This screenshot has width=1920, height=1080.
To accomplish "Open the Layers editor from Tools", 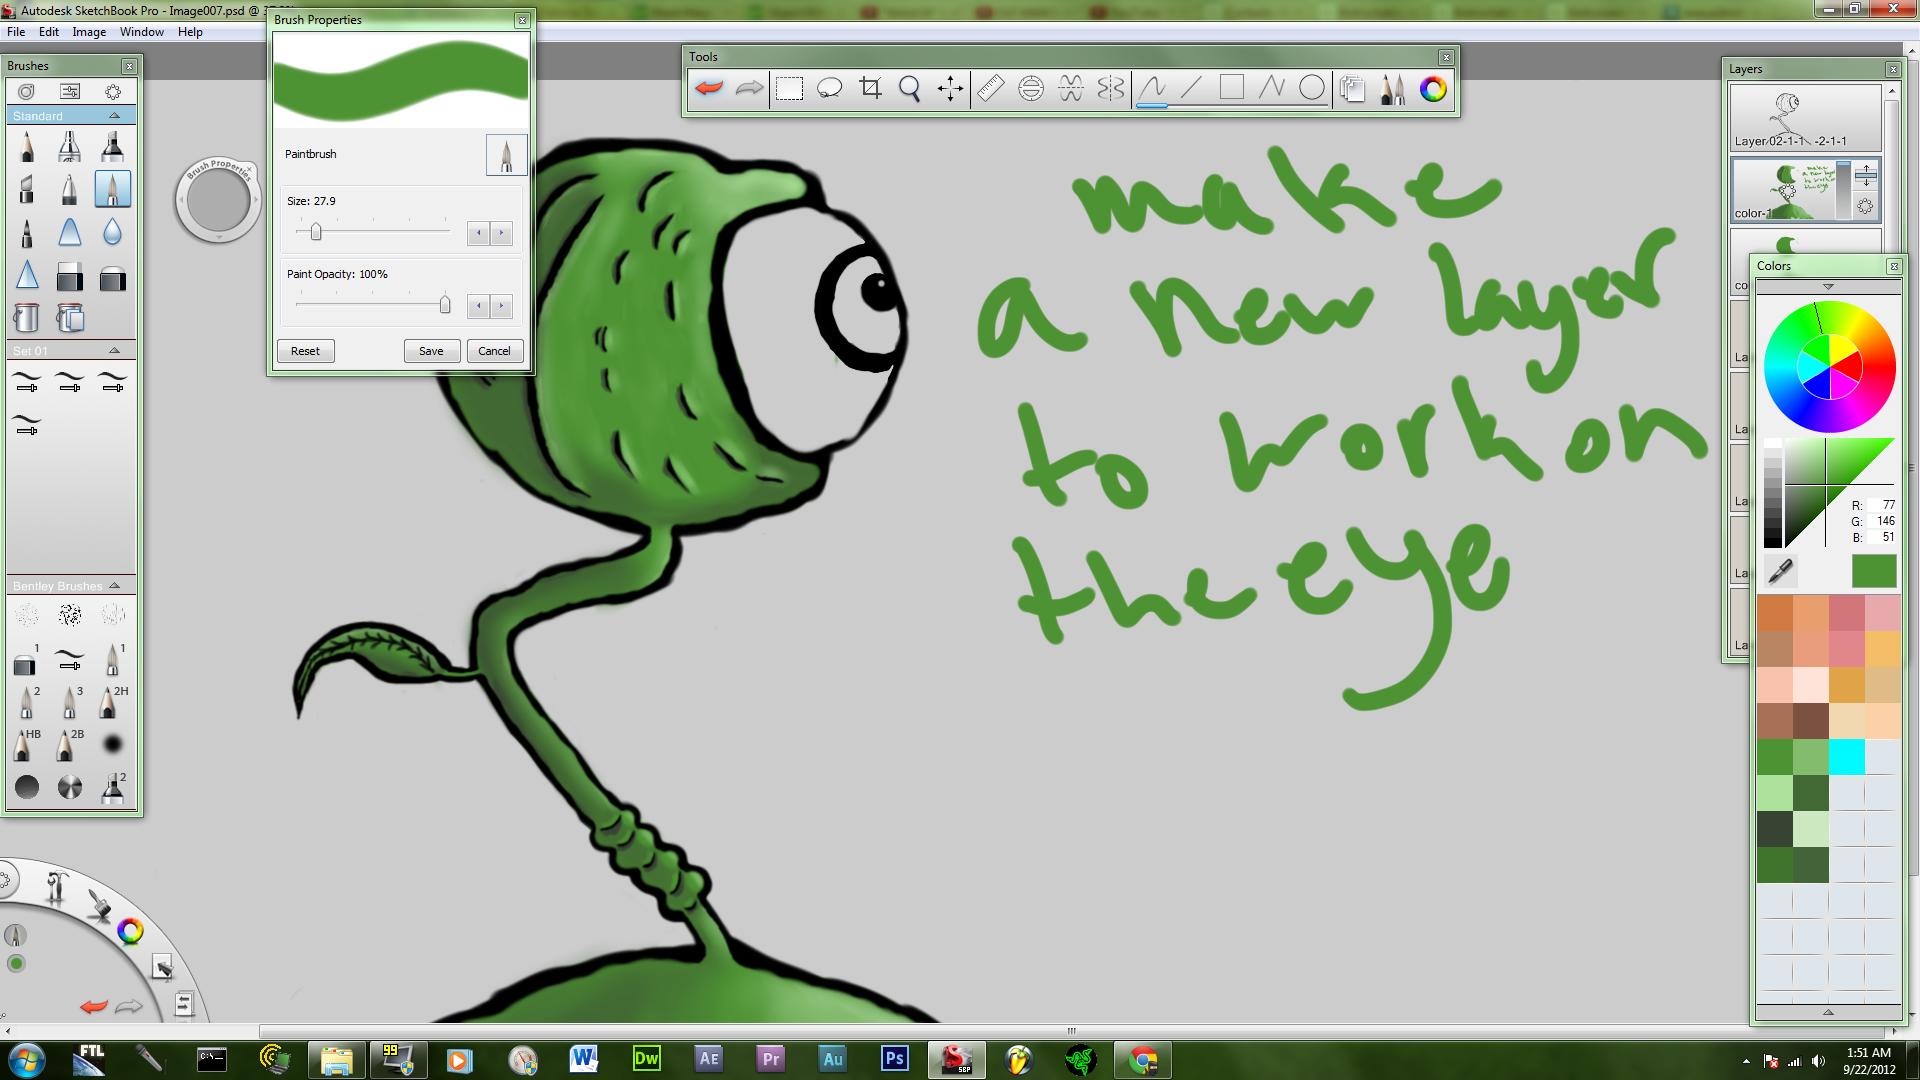I will [1353, 89].
